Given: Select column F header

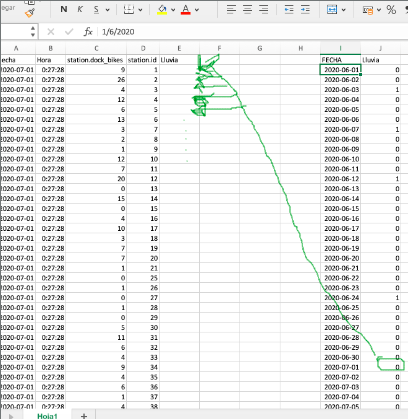Looking at the screenshot, I should coord(219,48).
